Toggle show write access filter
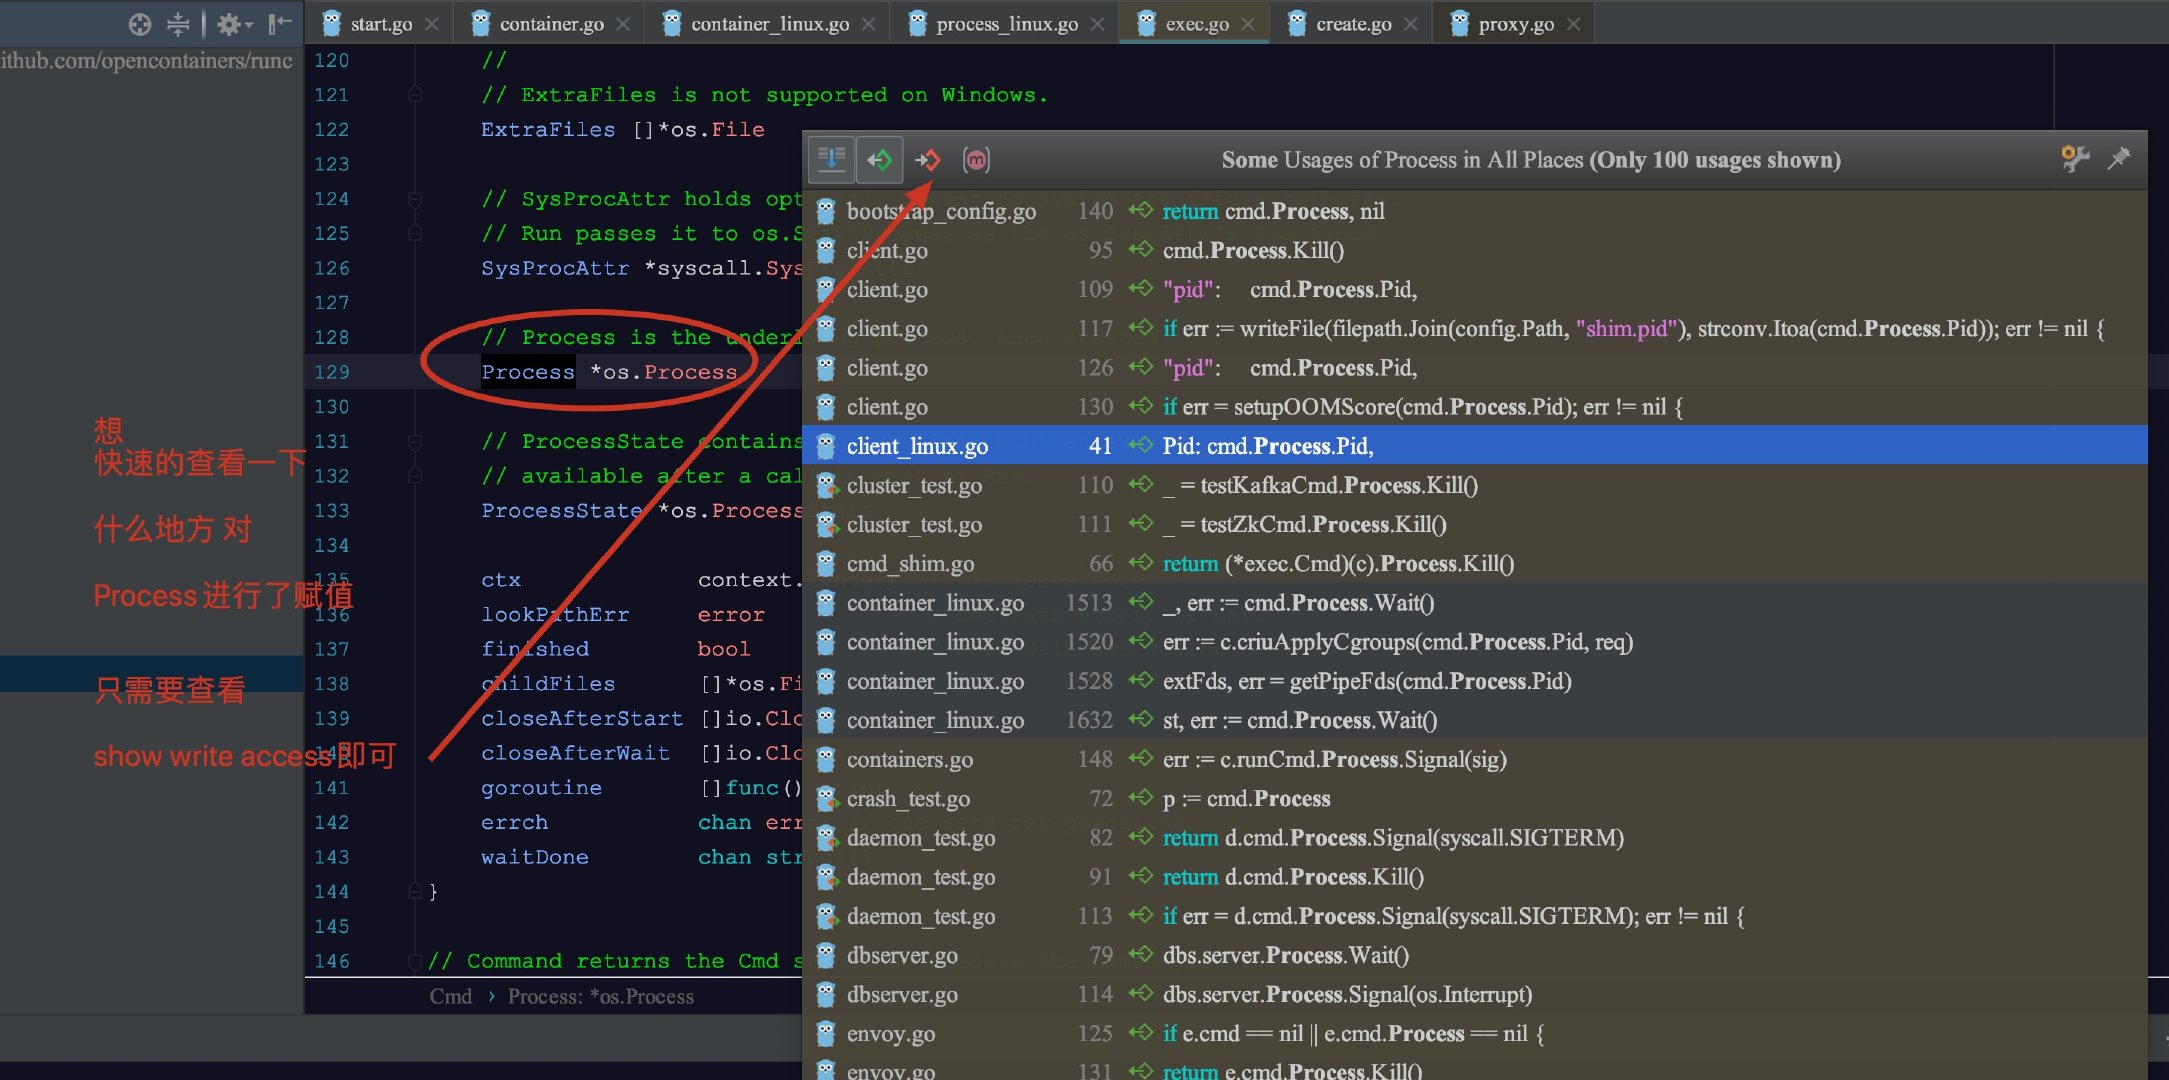The height and width of the screenshot is (1080, 2169). [x=927, y=160]
